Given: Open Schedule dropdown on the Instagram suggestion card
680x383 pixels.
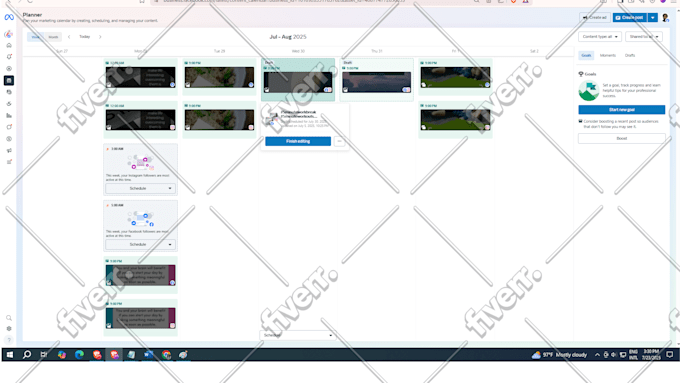Looking at the screenshot, I should [x=141, y=189].
